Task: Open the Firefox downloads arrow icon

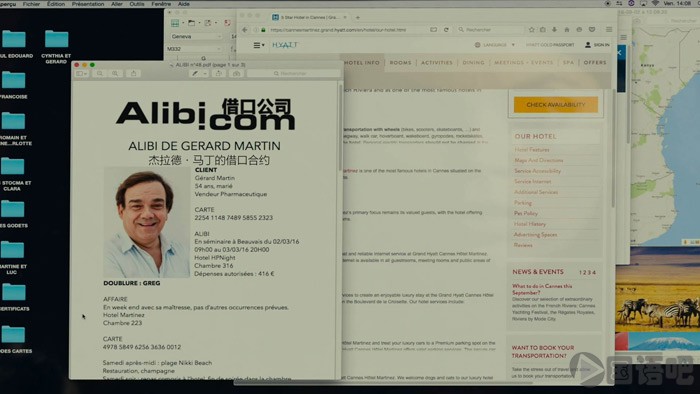Action: (554, 30)
